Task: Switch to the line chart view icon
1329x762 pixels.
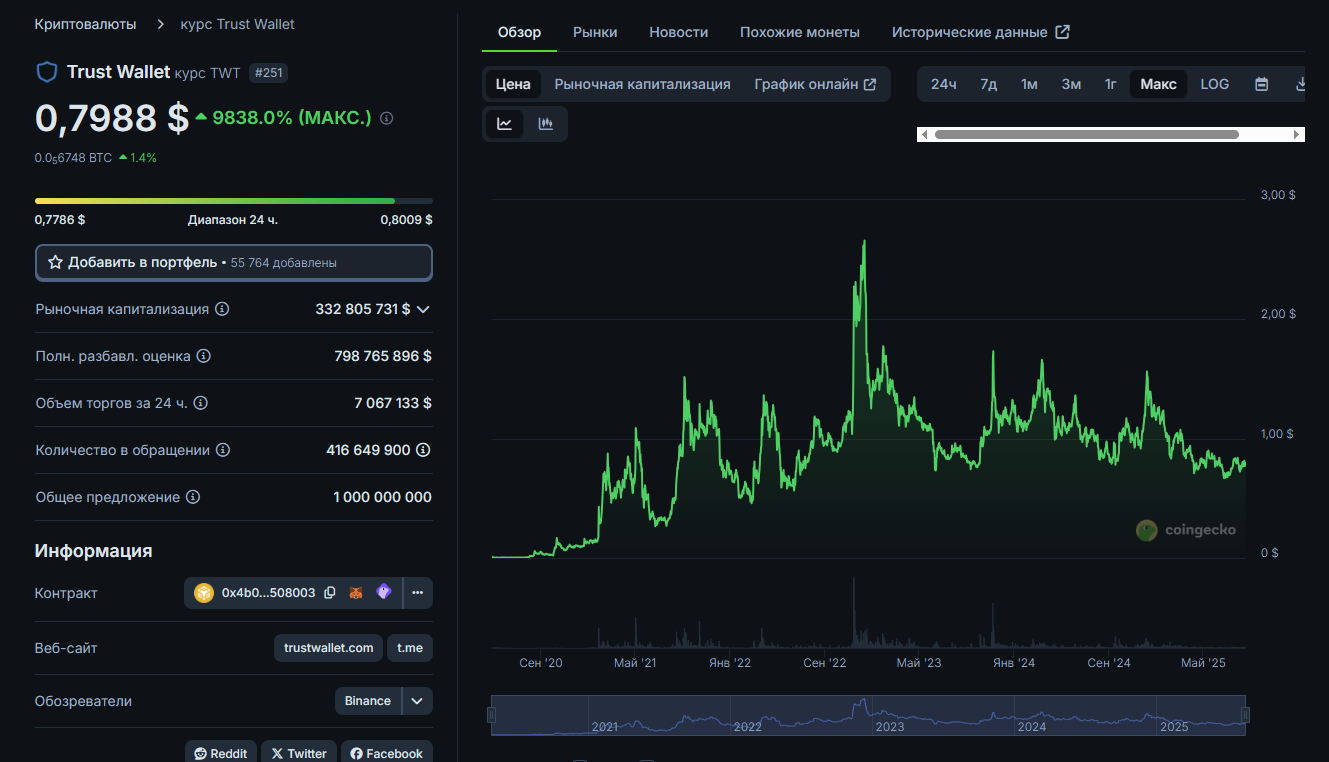Action: coord(505,124)
